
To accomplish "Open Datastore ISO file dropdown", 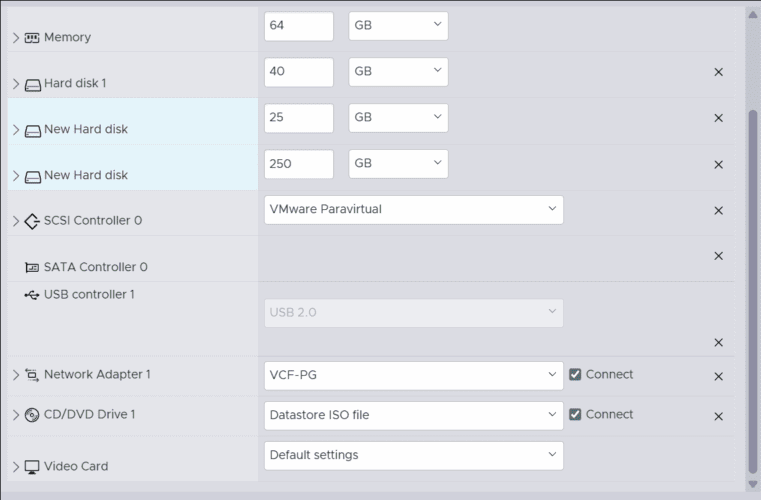I will click(413, 415).
